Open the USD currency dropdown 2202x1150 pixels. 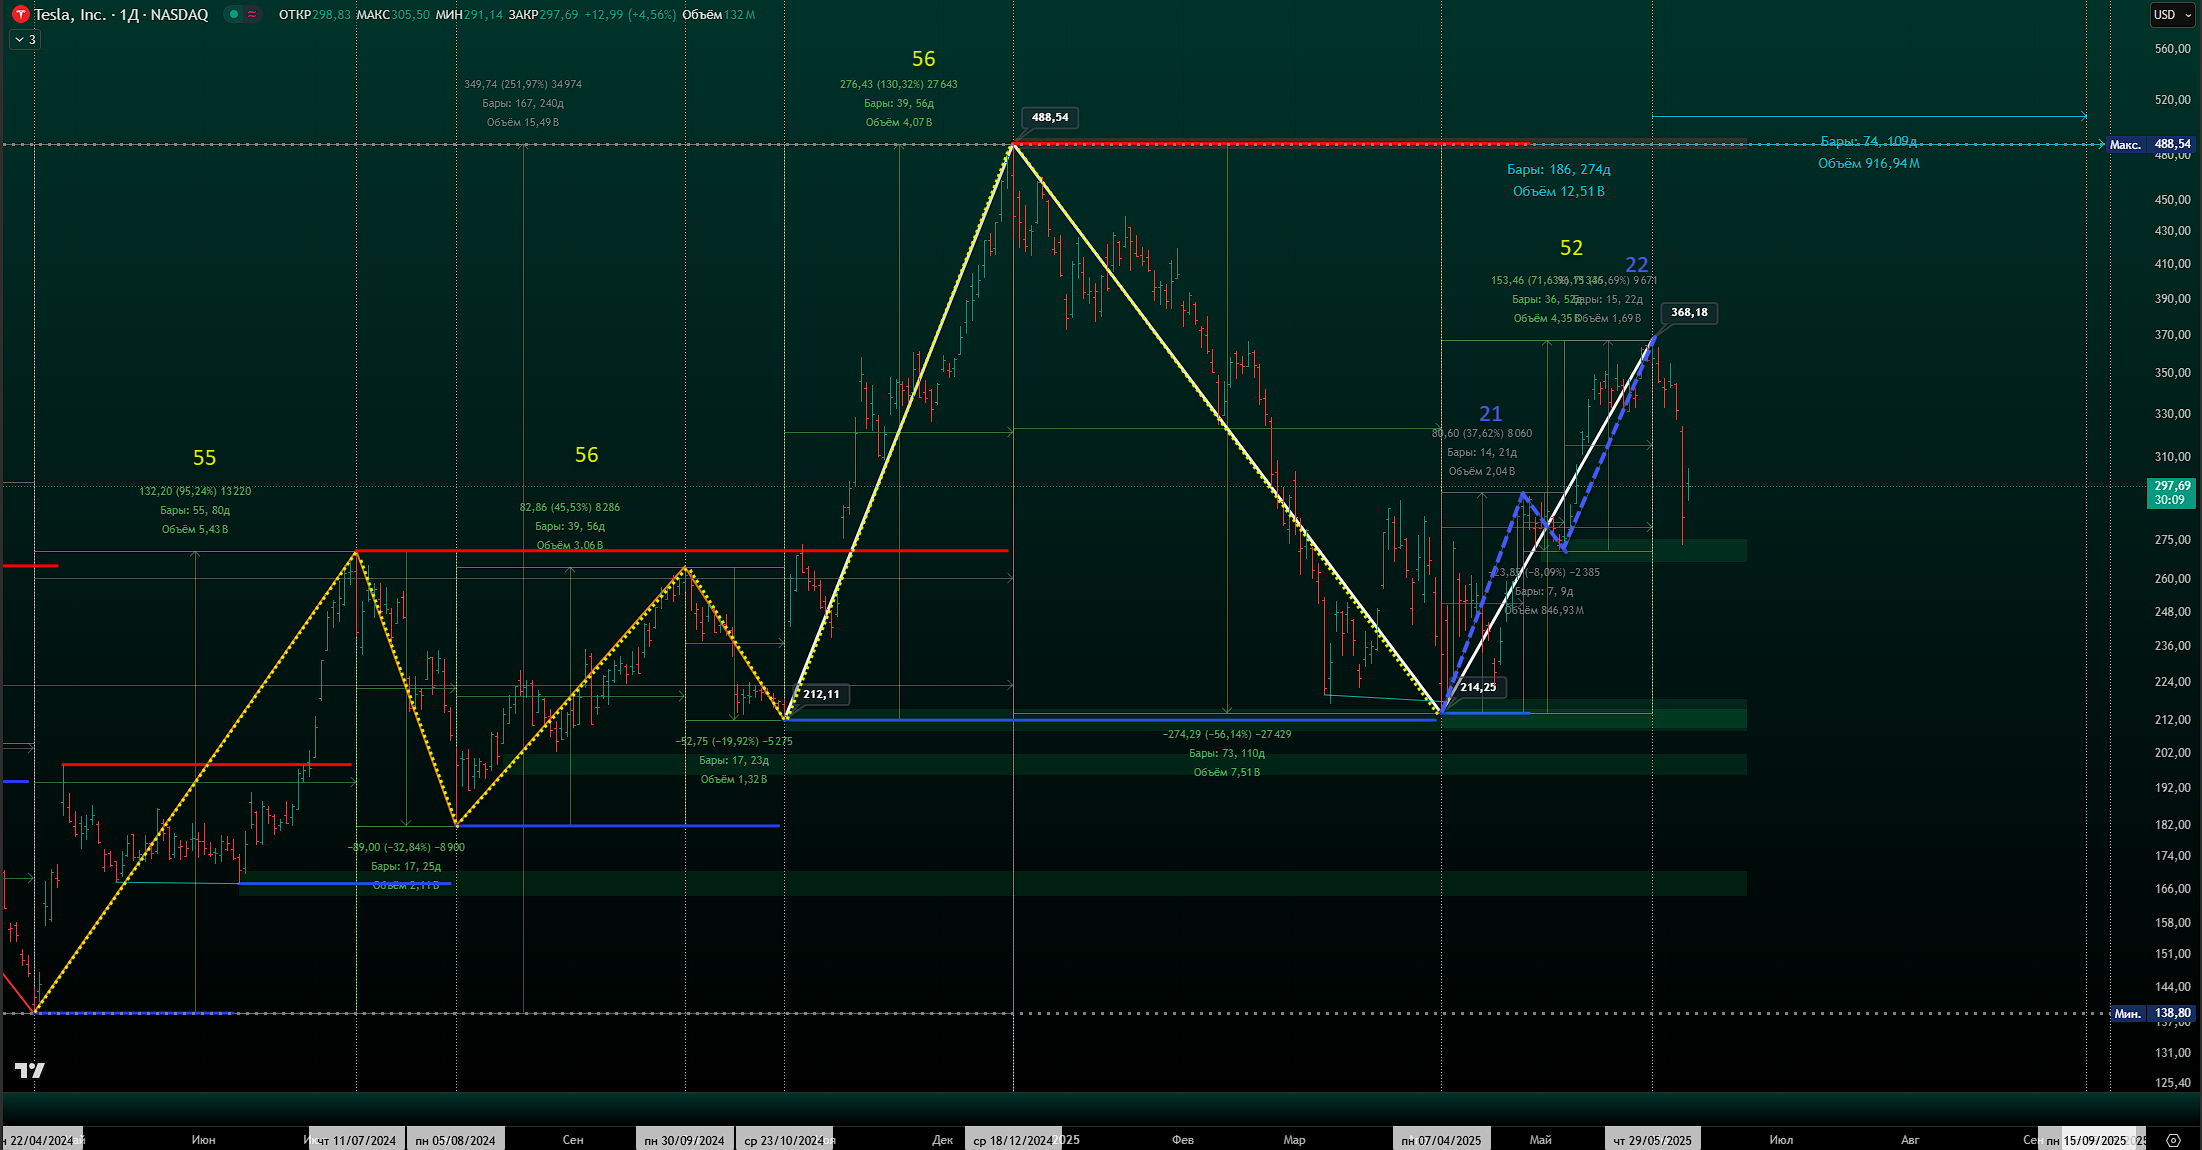[x=2172, y=15]
